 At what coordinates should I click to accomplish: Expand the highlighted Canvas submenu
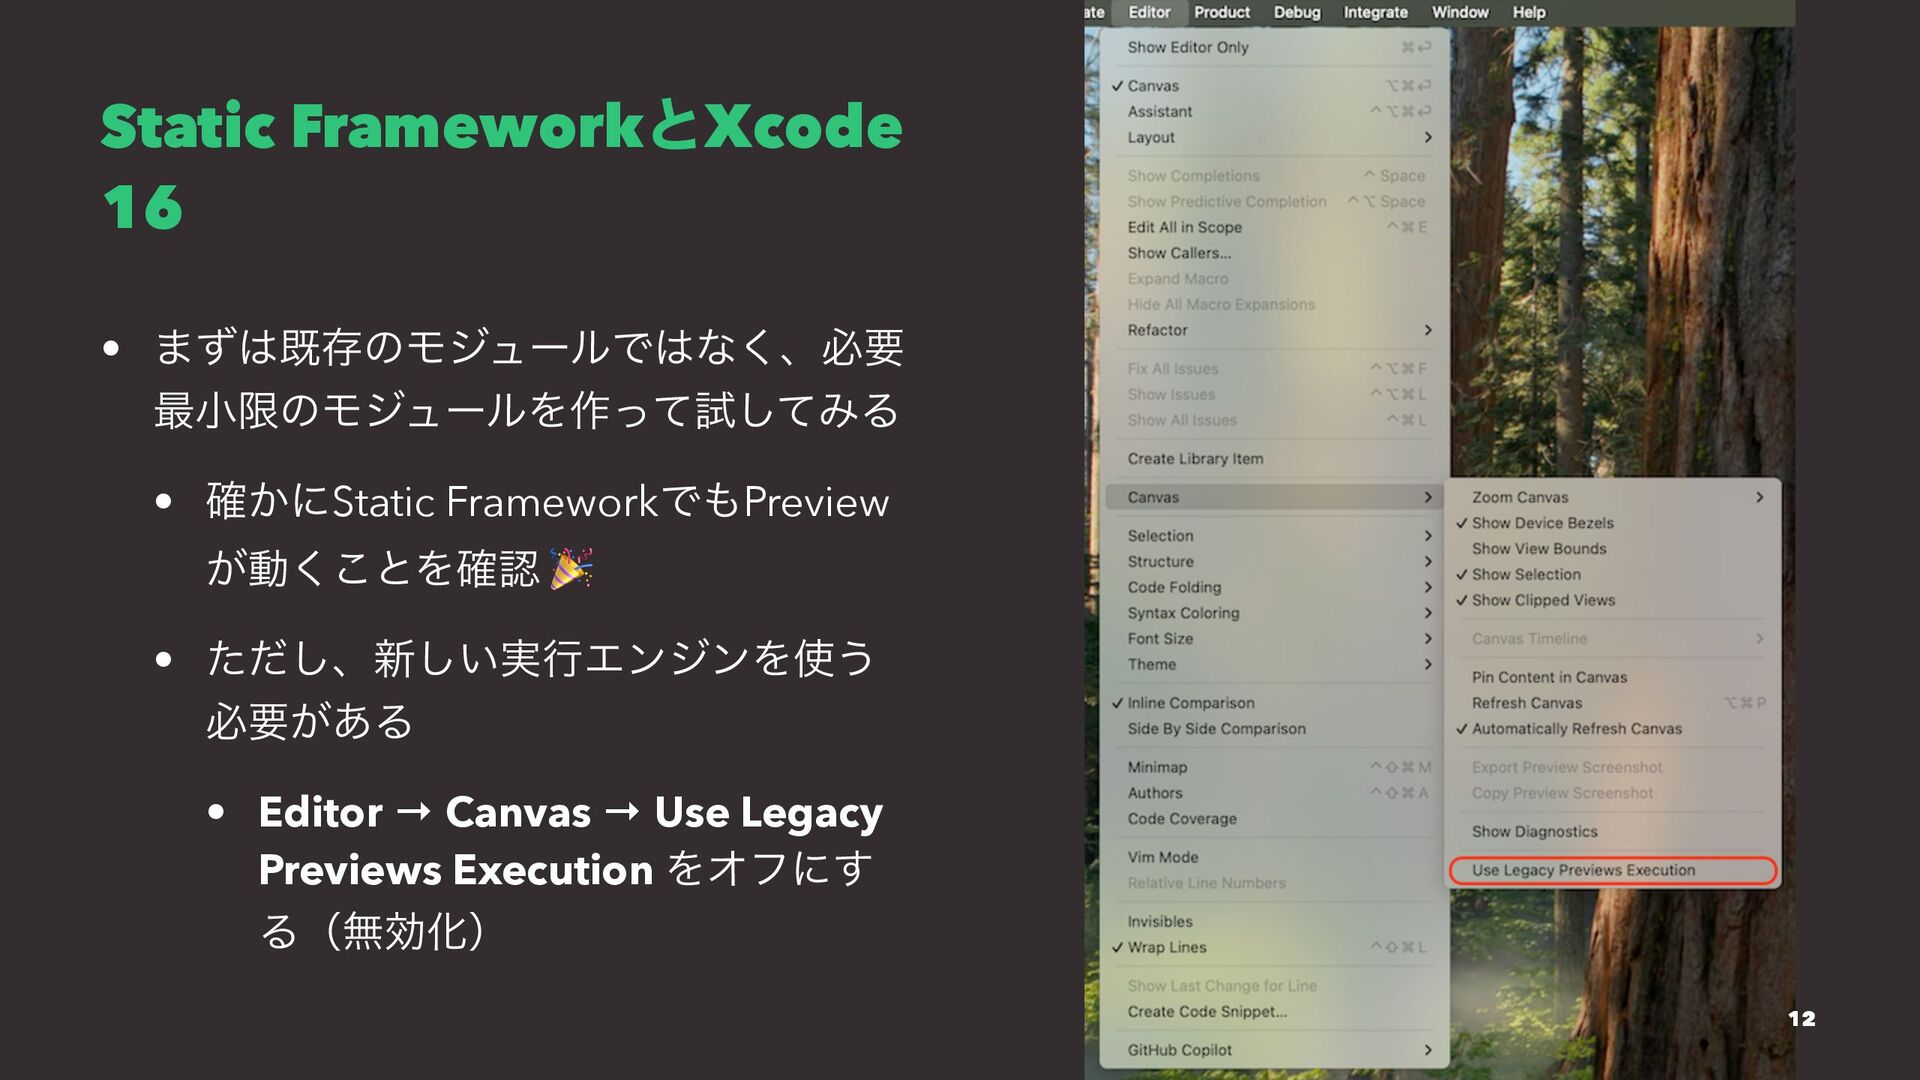pyautogui.click(x=1274, y=498)
